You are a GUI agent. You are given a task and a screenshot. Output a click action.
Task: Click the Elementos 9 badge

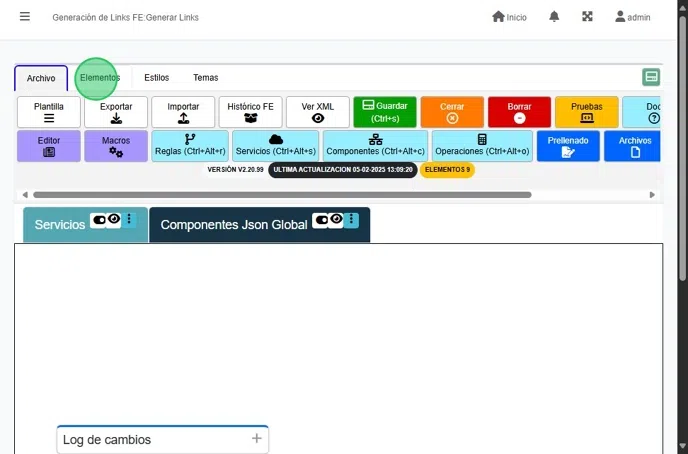(x=447, y=170)
